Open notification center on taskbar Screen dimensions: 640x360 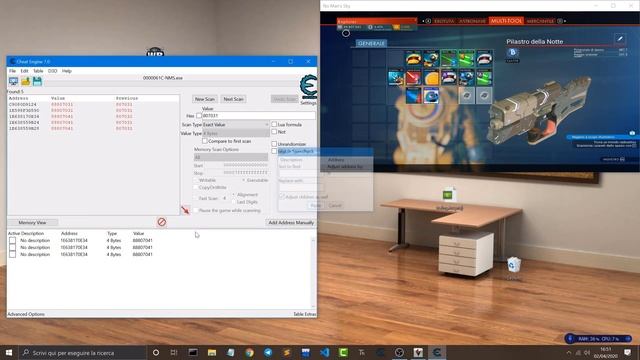(x=628, y=352)
